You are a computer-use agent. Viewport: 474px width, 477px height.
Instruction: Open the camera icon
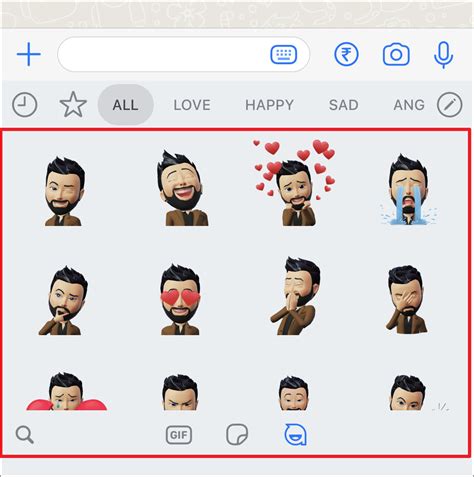(396, 55)
